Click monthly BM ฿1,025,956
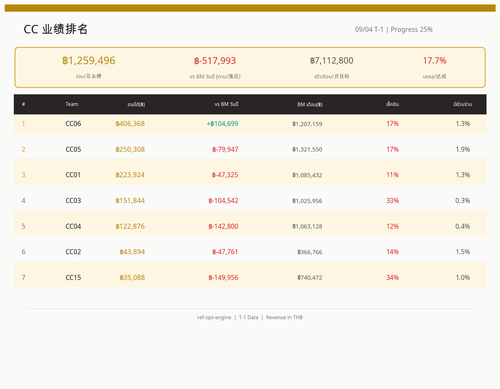Screen dimensions: 500x389 tap(307, 201)
